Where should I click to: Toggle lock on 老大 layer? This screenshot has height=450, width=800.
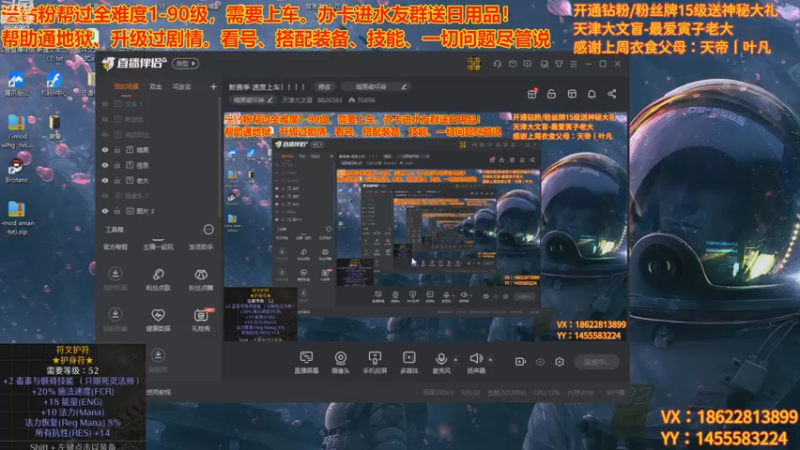tap(117, 181)
